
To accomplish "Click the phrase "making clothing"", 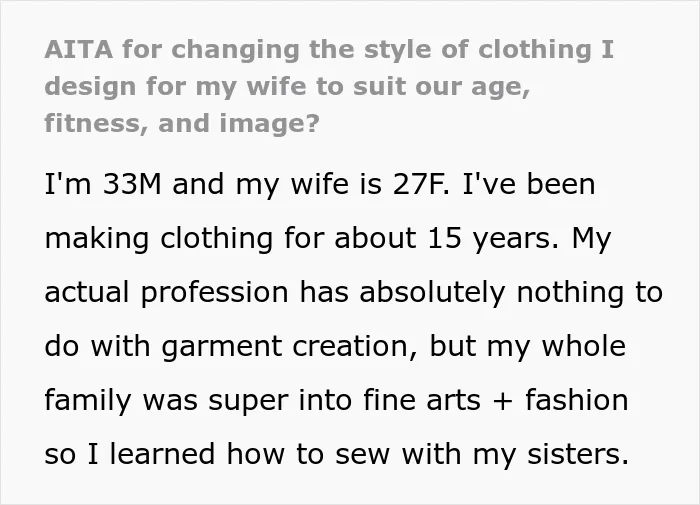I will 158,238.
